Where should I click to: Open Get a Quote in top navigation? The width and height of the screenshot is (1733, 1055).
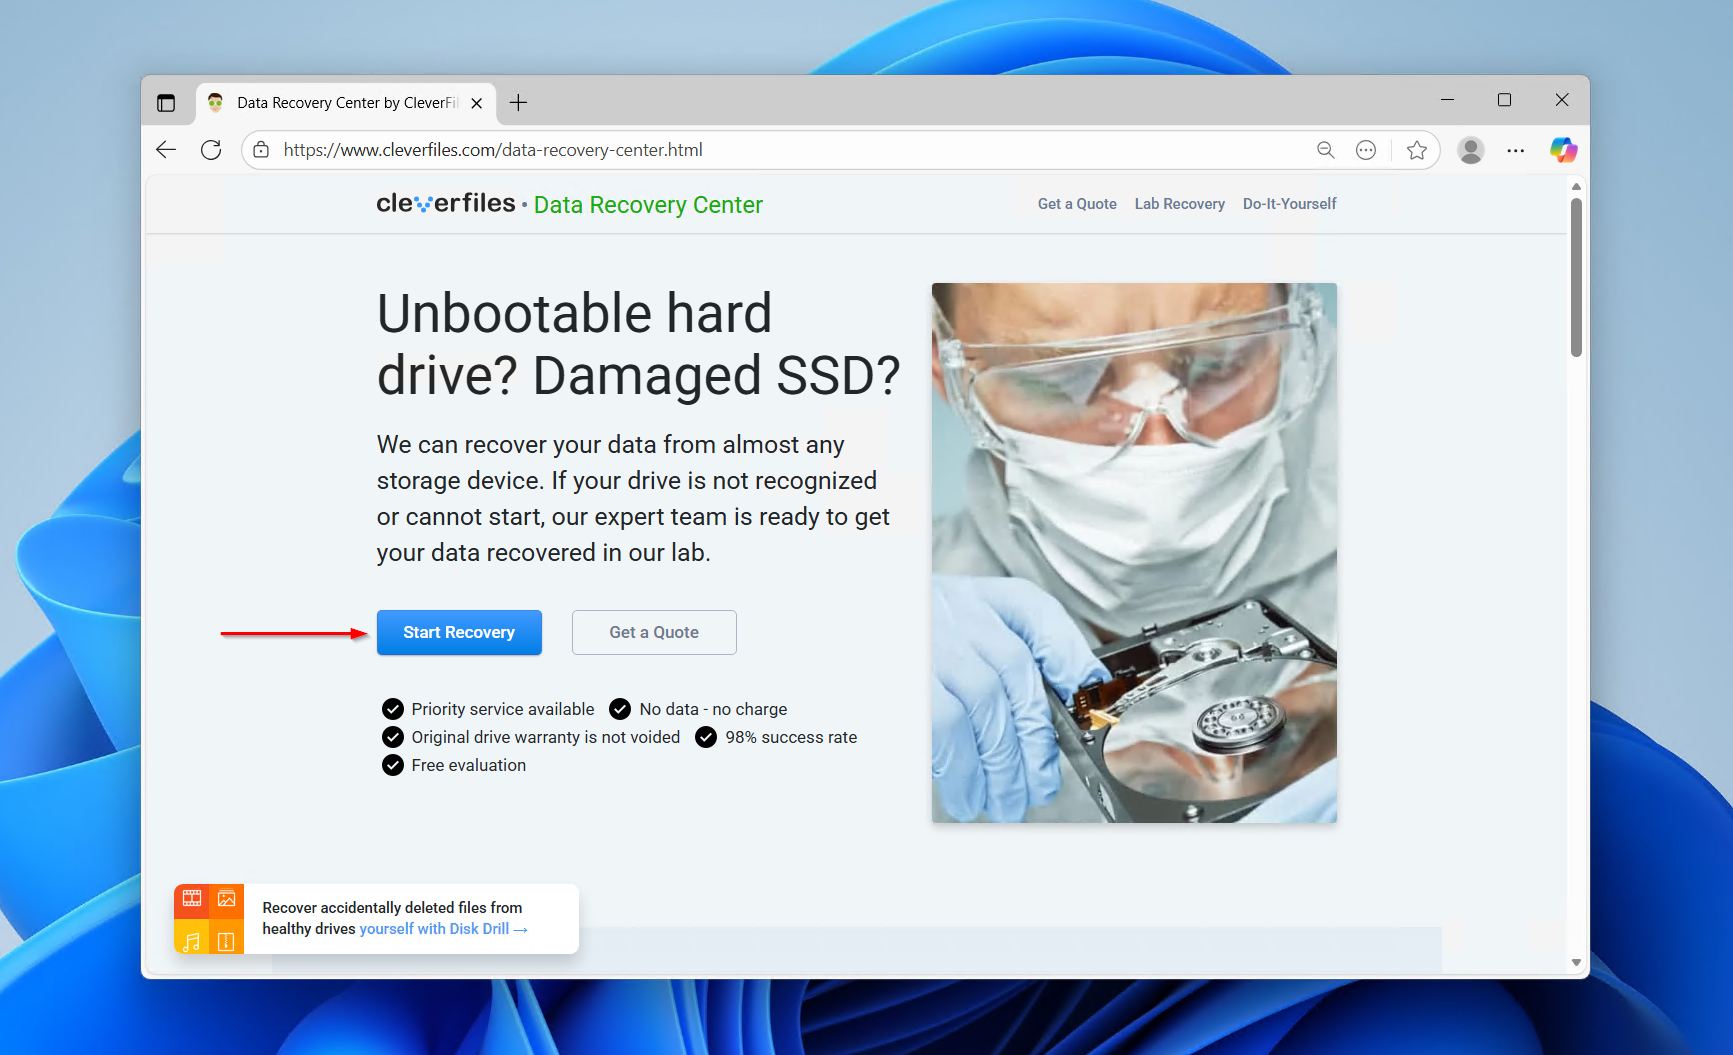(1076, 204)
